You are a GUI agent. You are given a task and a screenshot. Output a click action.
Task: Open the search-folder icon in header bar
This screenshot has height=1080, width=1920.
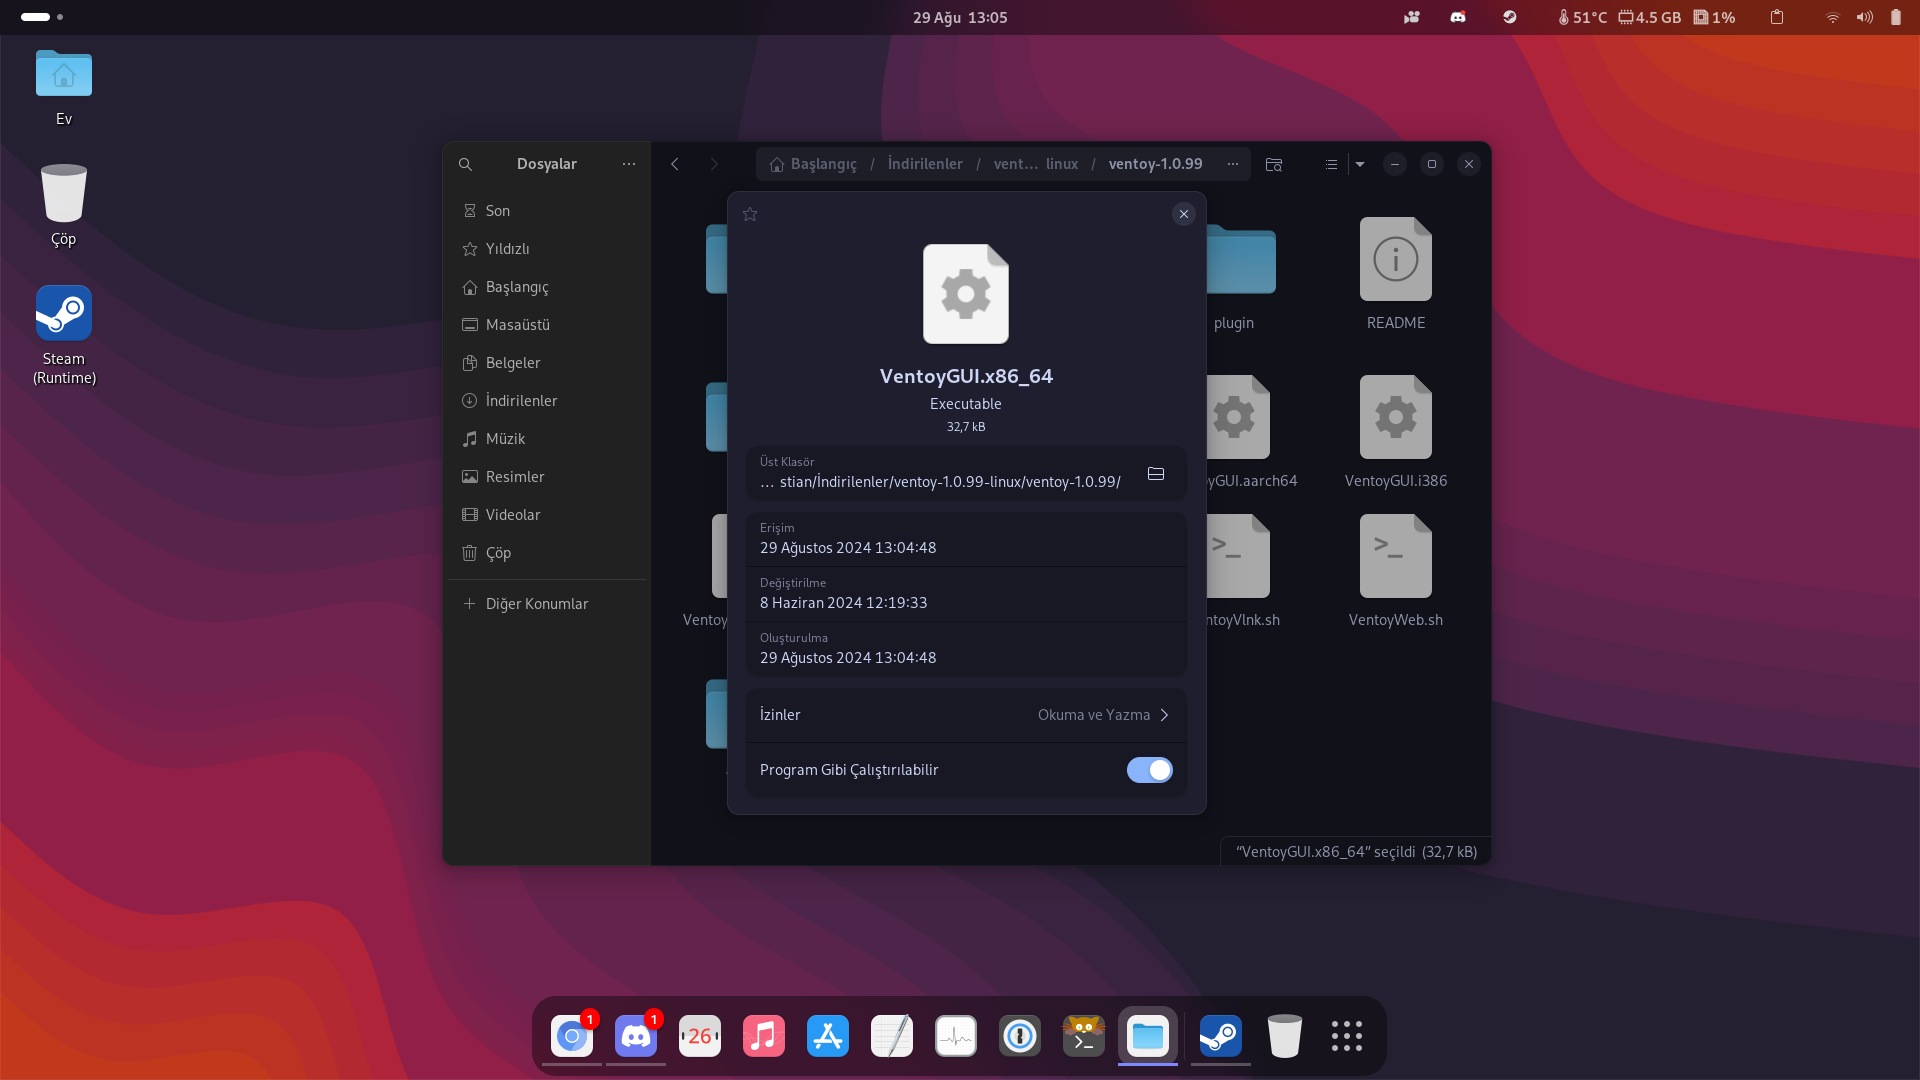(1273, 164)
